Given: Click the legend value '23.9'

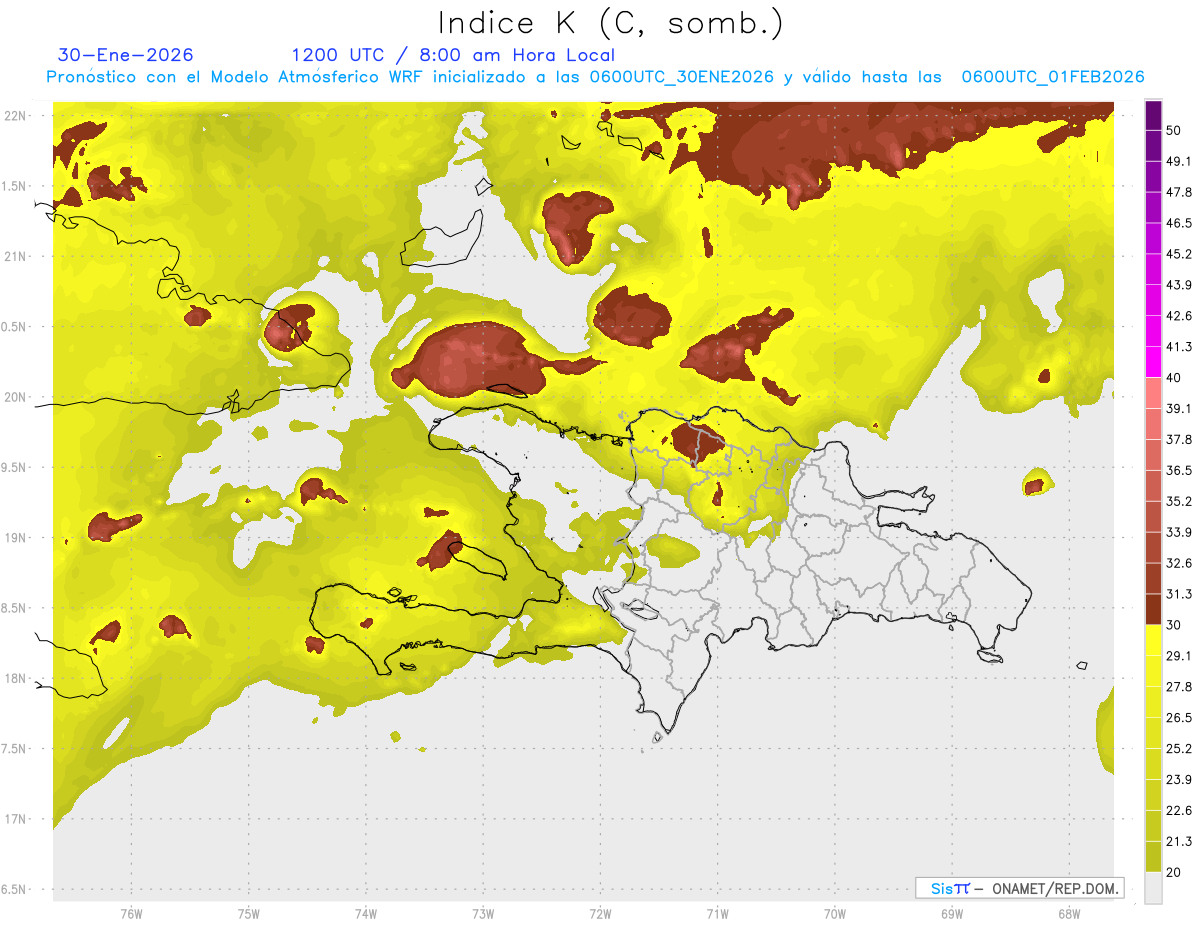Looking at the screenshot, I should point(1179,780).
